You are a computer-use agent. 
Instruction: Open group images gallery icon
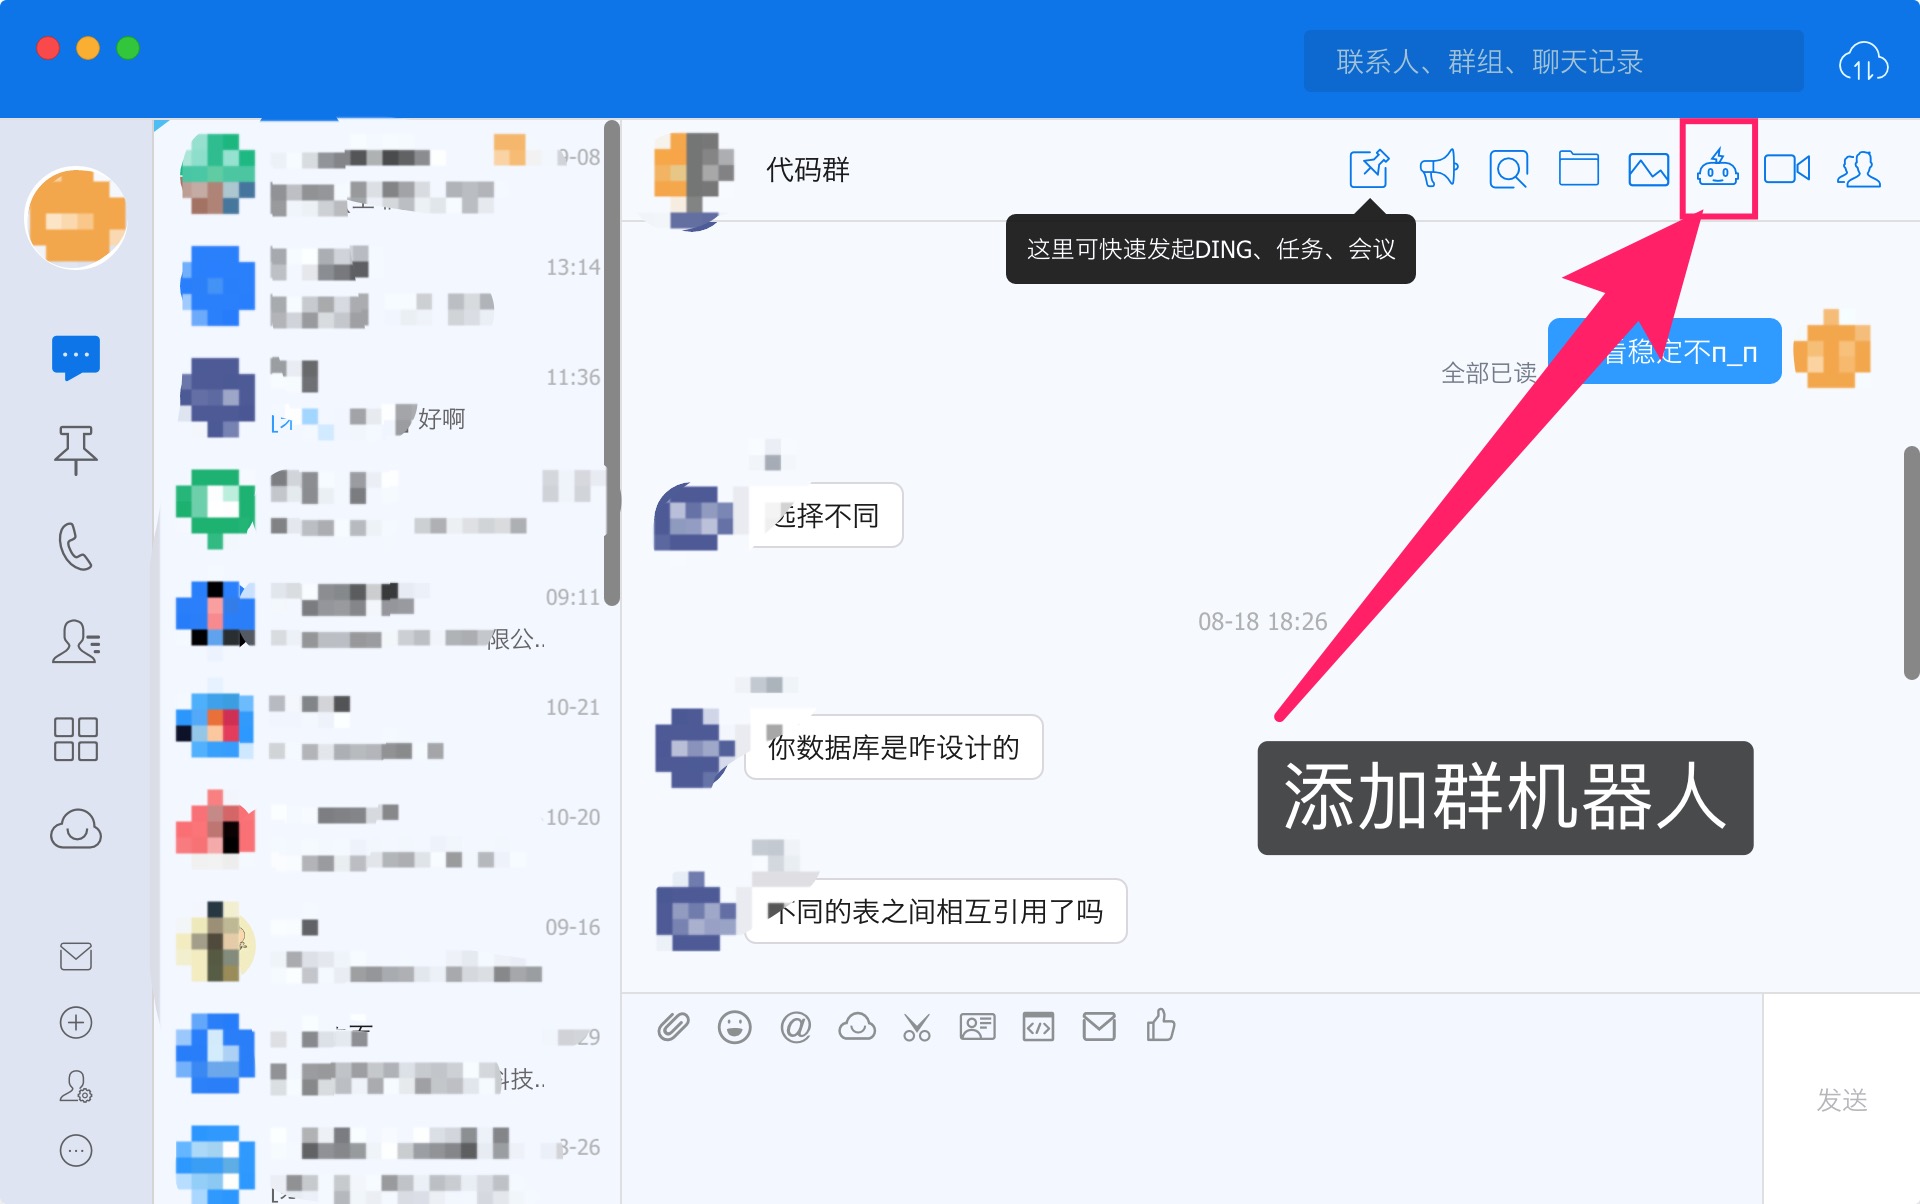click(1648, 169)
